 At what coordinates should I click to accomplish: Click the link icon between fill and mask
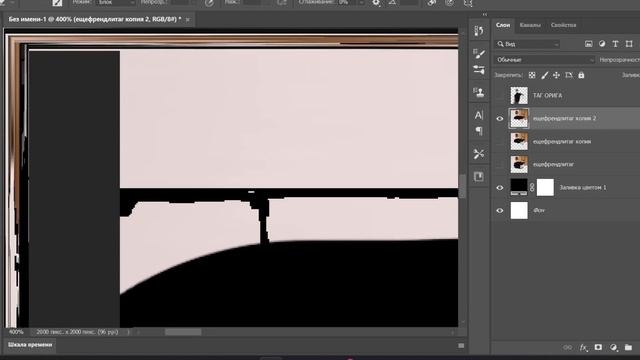pos(532,187)
